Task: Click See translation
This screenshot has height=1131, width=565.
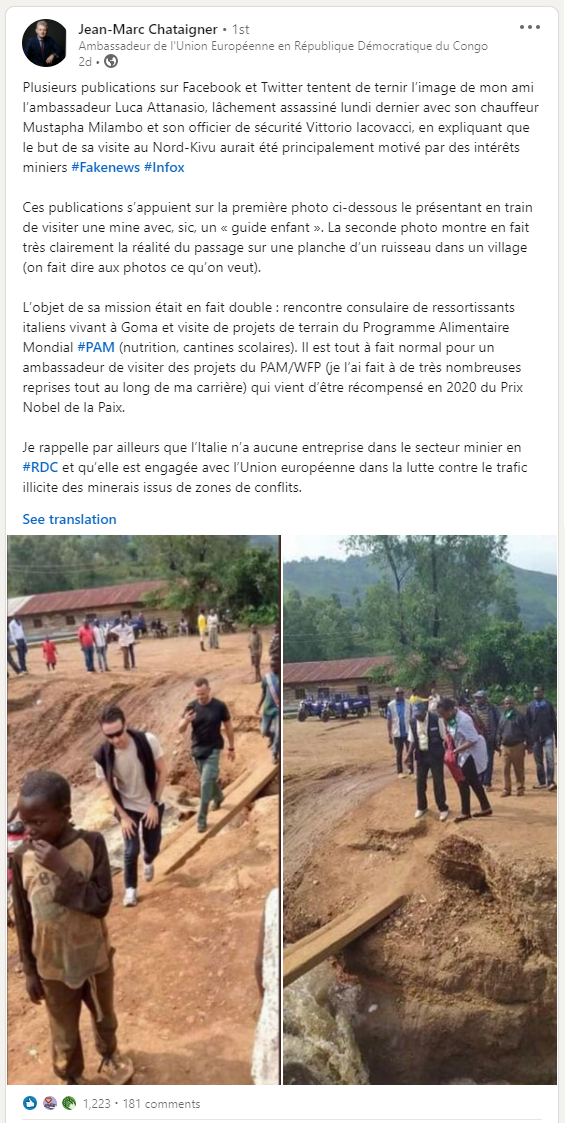Action: pos(69,519)
